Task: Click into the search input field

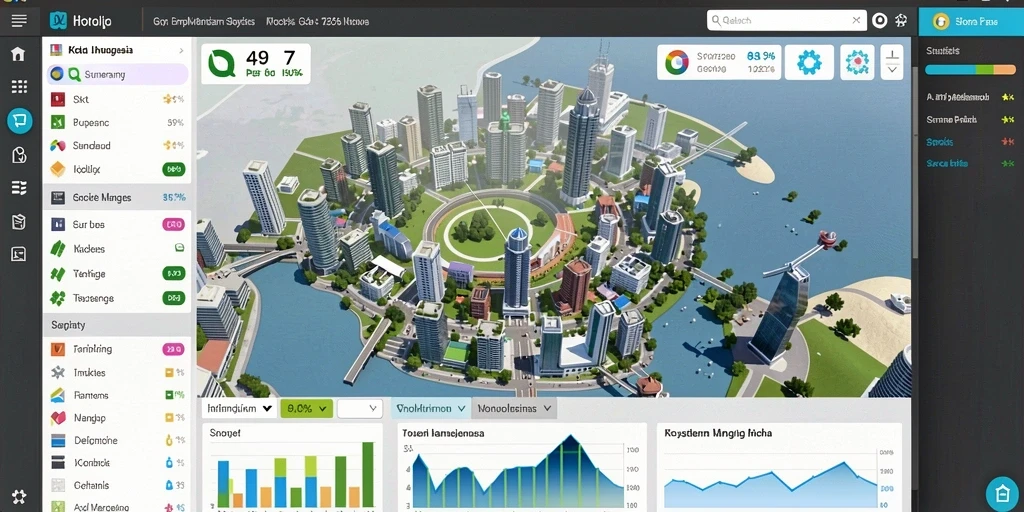Action: tap(786, 20)
